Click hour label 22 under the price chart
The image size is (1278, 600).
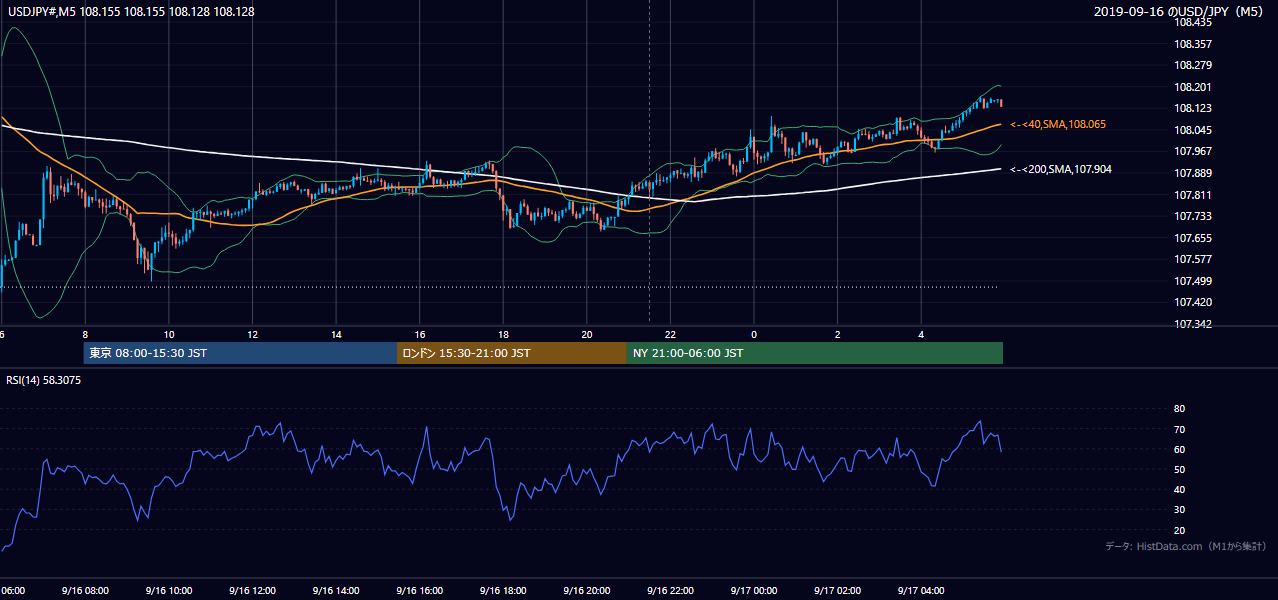[x=671, y=334]
